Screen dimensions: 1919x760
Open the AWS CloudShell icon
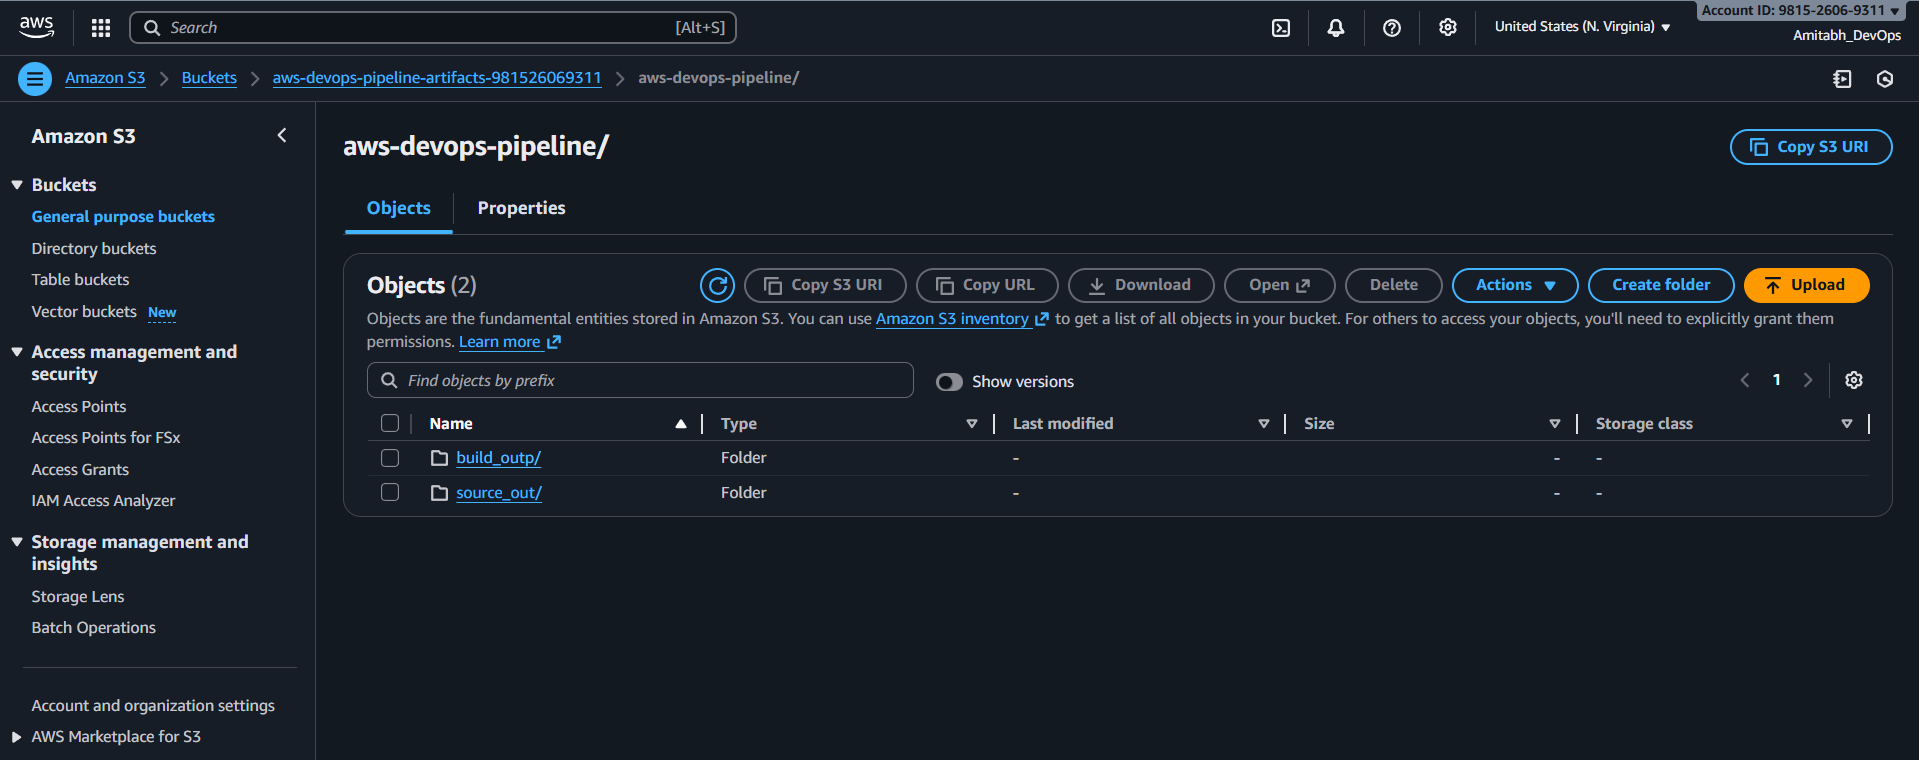coord(1280,28)
